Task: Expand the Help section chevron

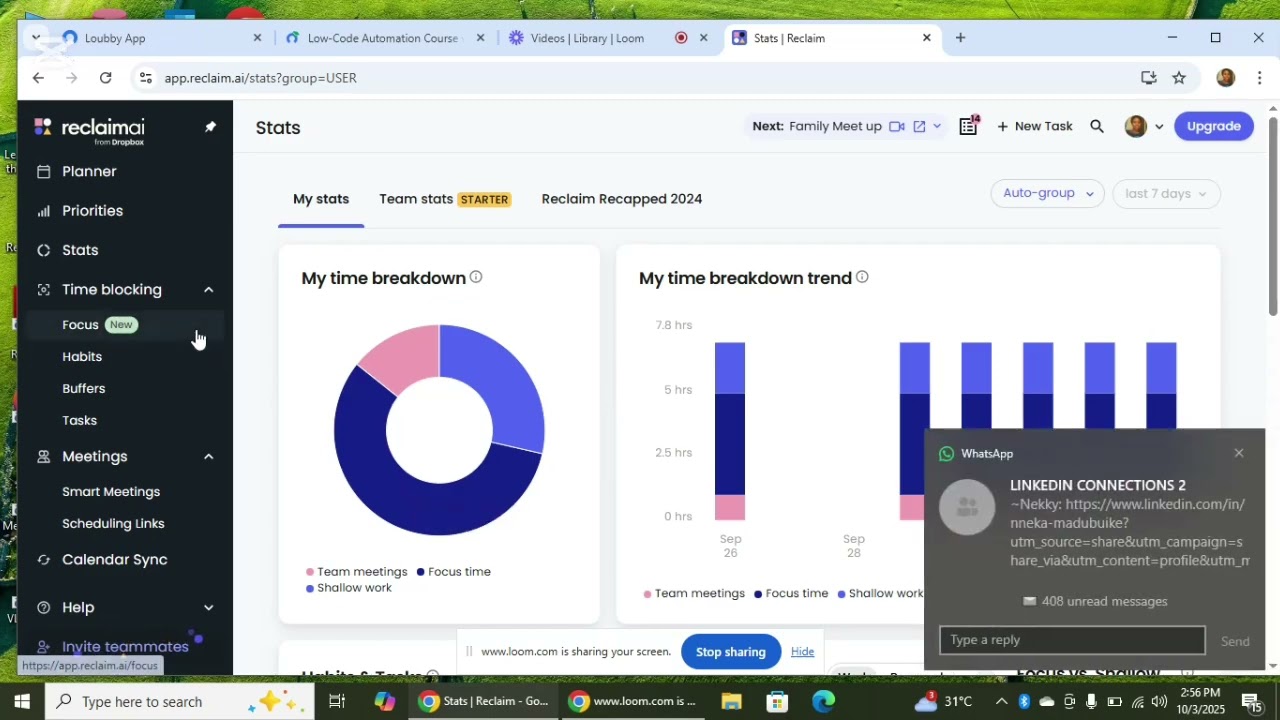Action: click(x=208, y=608)
